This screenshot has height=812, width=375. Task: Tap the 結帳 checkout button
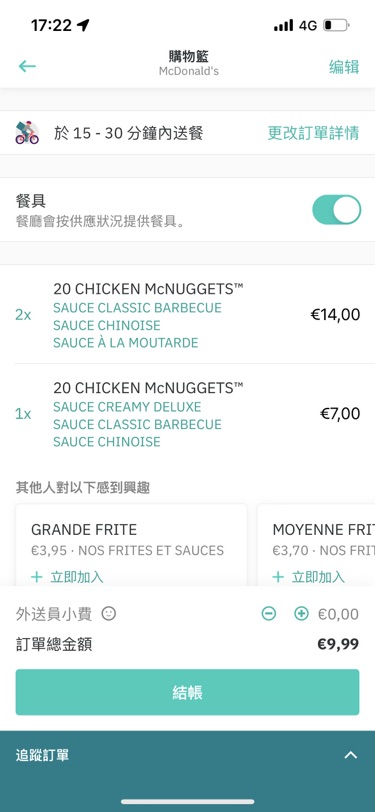click(188, 692)
